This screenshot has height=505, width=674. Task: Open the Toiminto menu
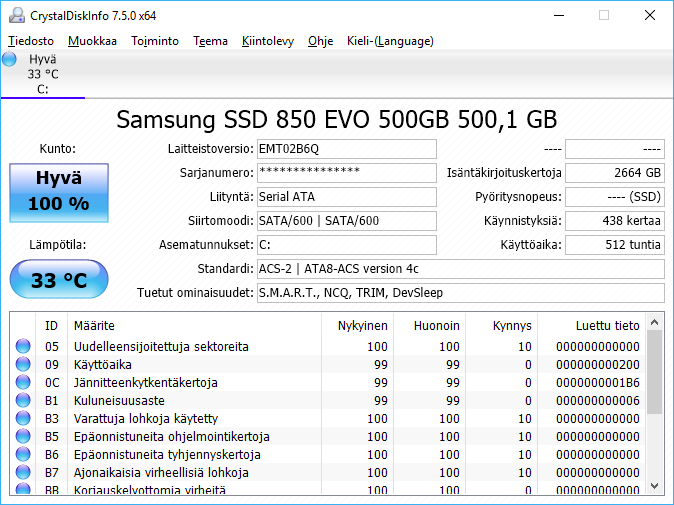(155, 41)
